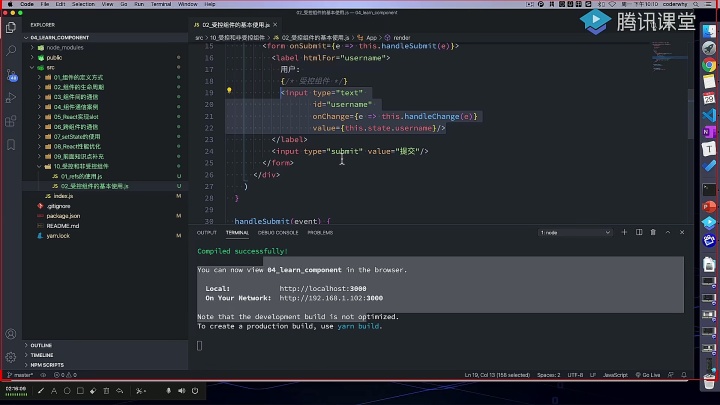
Task: Expand the node_modules folder
Action: tap(32, 48)
